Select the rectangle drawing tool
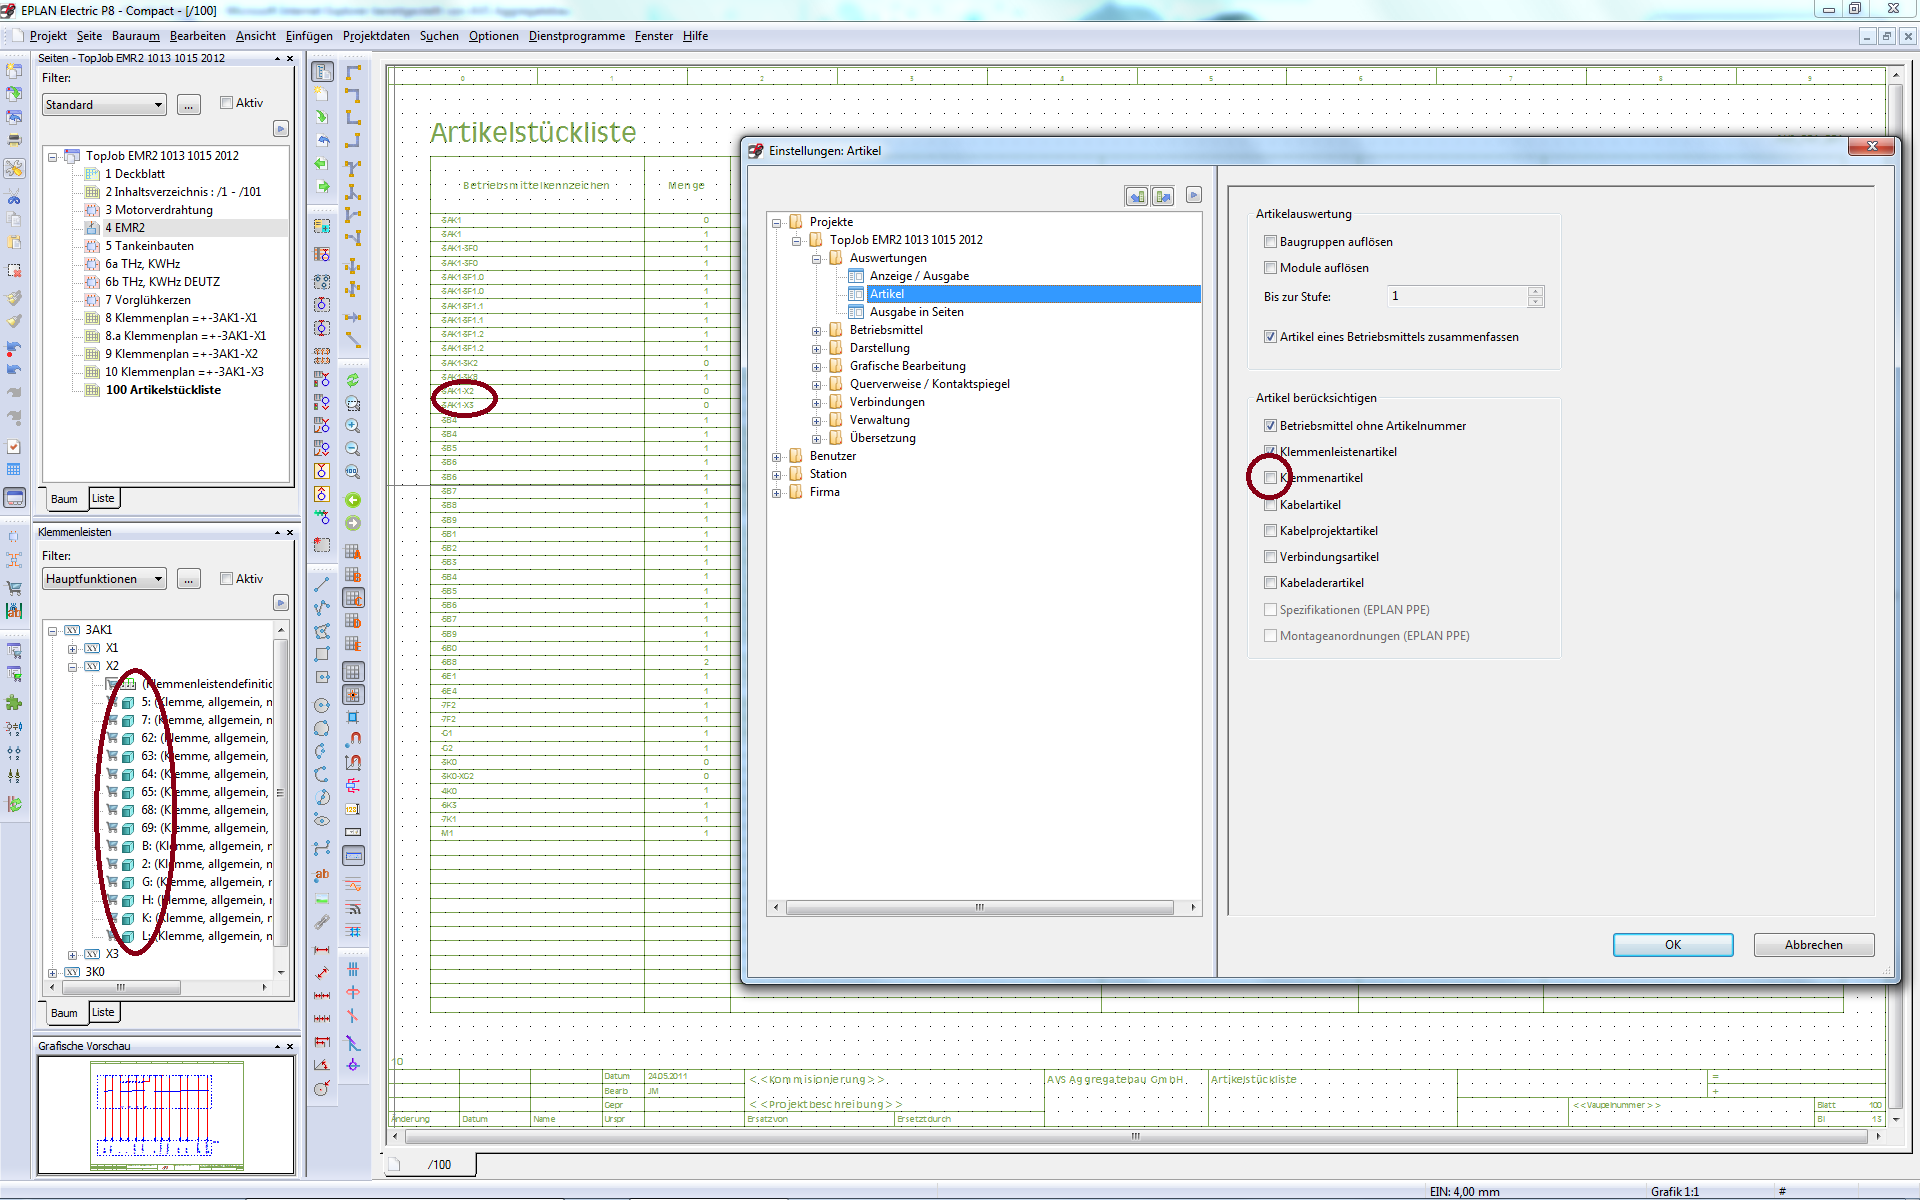Screen dimensions: 1920x1200 (322, 654)
